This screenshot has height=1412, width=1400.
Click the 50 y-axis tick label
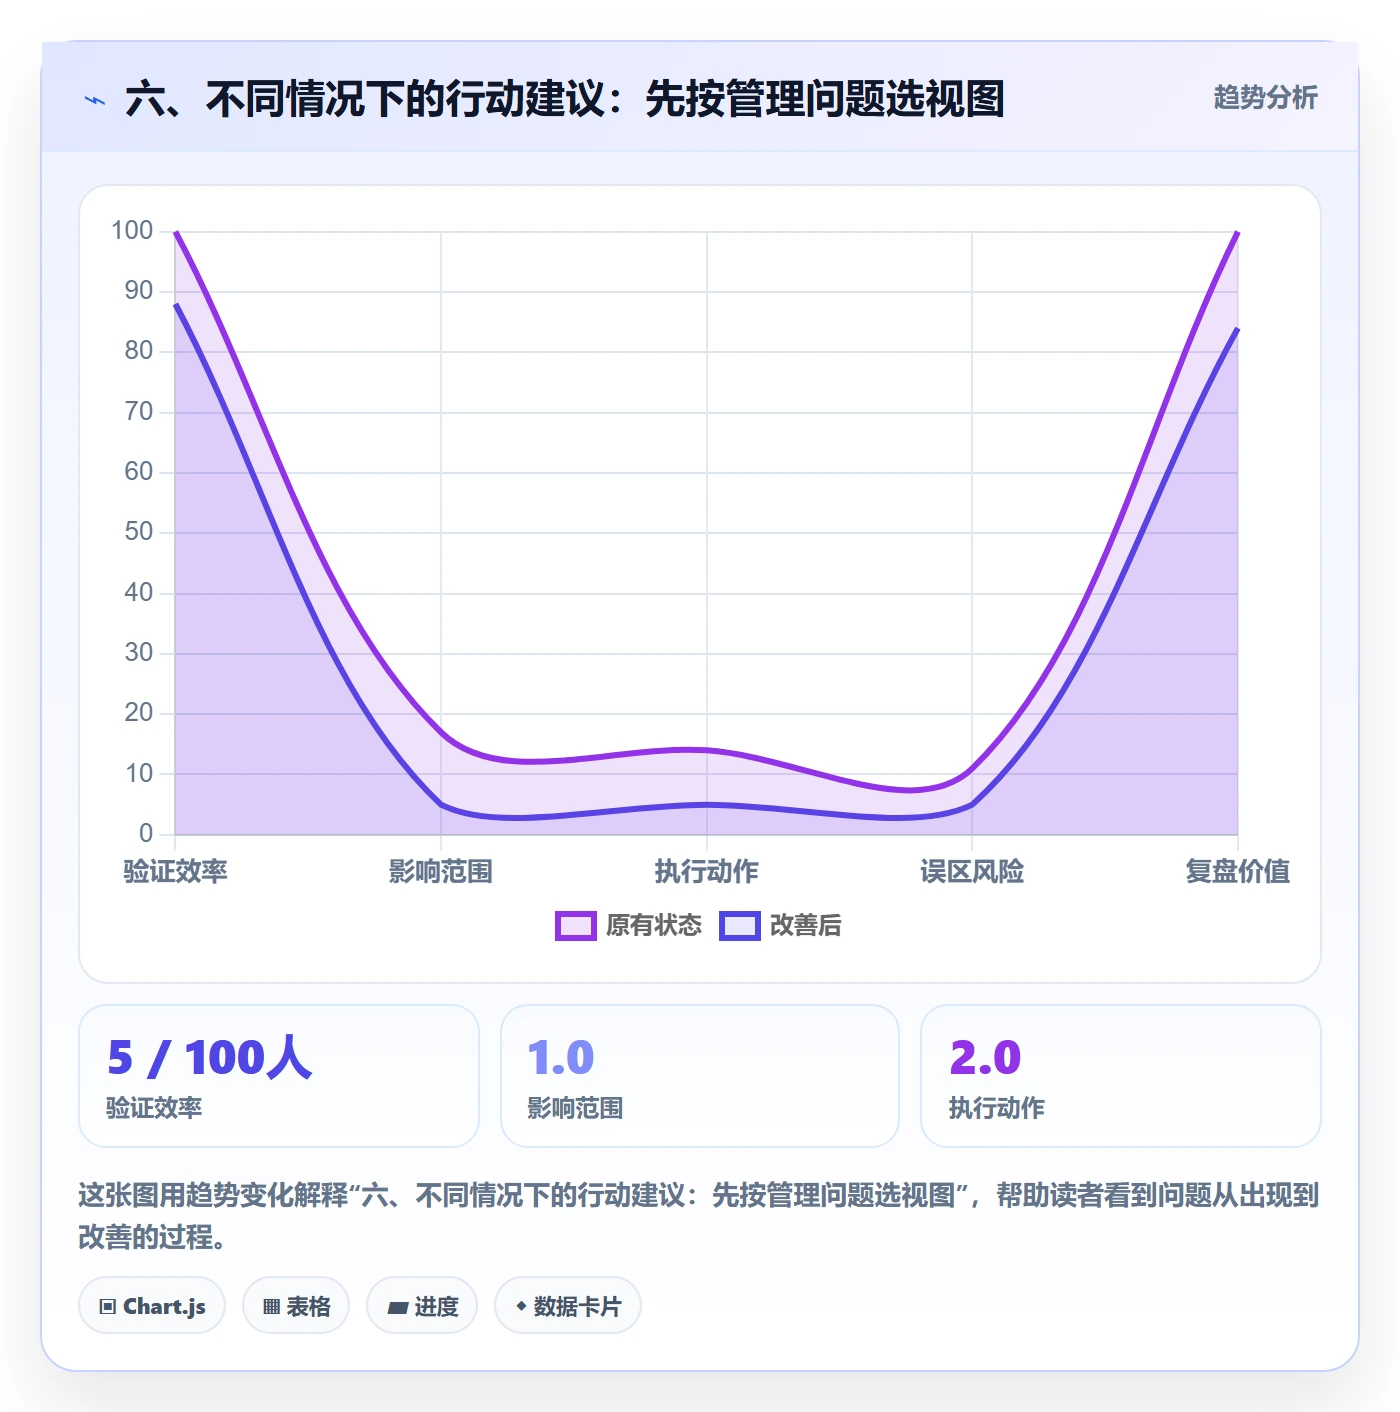tap(139, 532)
